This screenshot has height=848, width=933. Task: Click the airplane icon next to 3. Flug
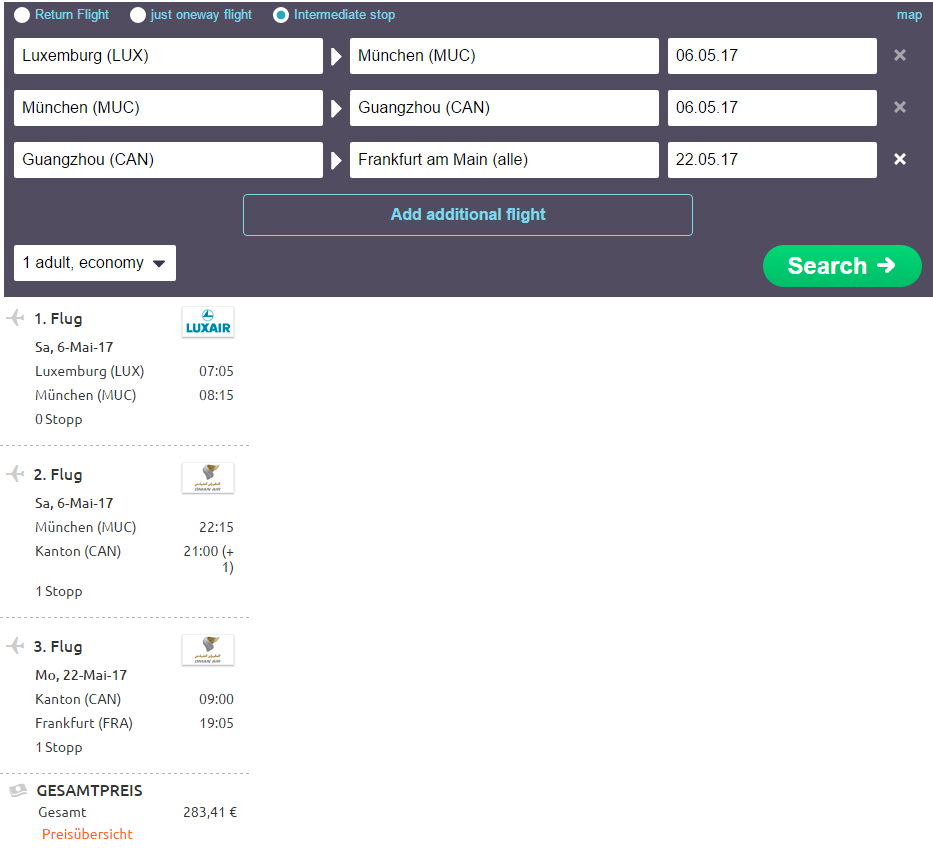15,646
